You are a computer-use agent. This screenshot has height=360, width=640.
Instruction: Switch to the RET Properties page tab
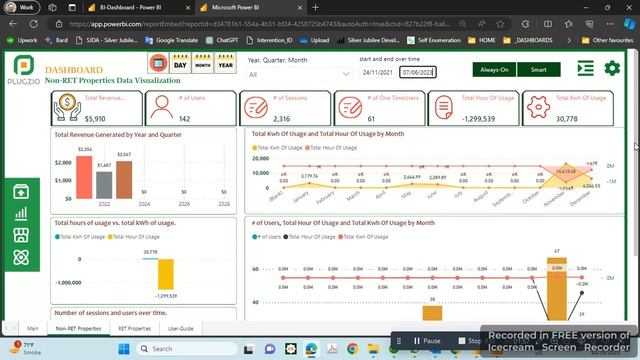(134, 328)
